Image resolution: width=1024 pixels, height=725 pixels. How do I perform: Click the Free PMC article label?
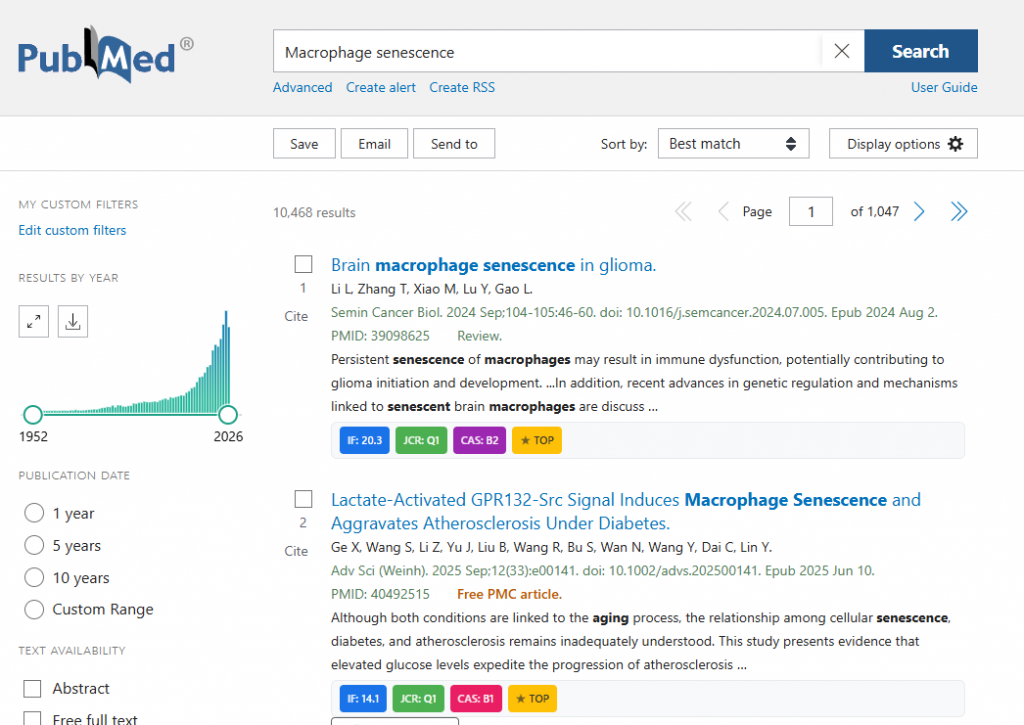pyautogui.click(x=509, y=595)
